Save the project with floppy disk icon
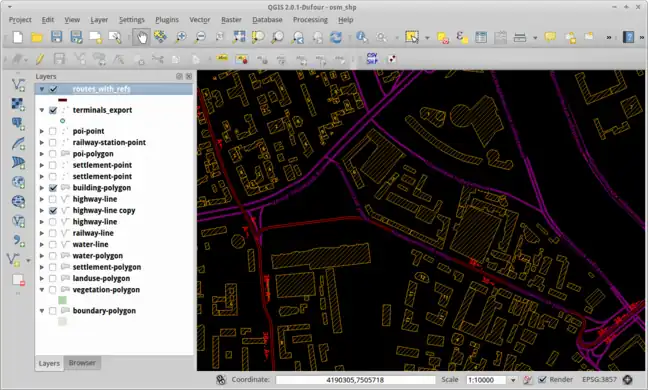Image resolution: width=648 pixels, height=390 pixels. 56,37
